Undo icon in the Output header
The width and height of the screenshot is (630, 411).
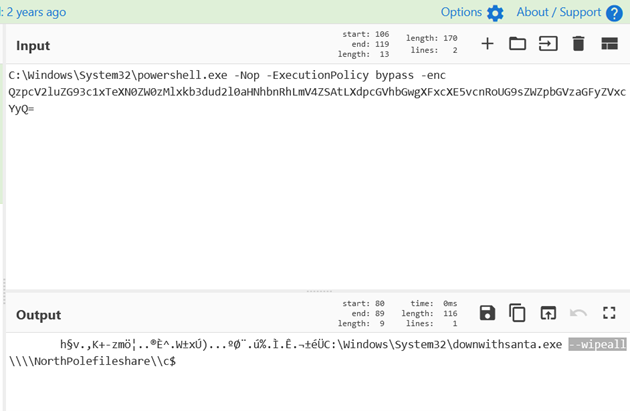tap(578, 313)
